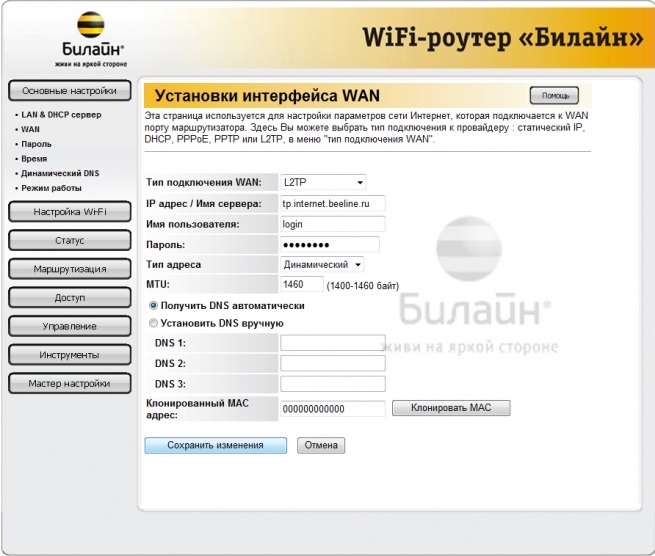Click the DNS 2 input field
Screen dimensions: 655x556
coord(333,363)
